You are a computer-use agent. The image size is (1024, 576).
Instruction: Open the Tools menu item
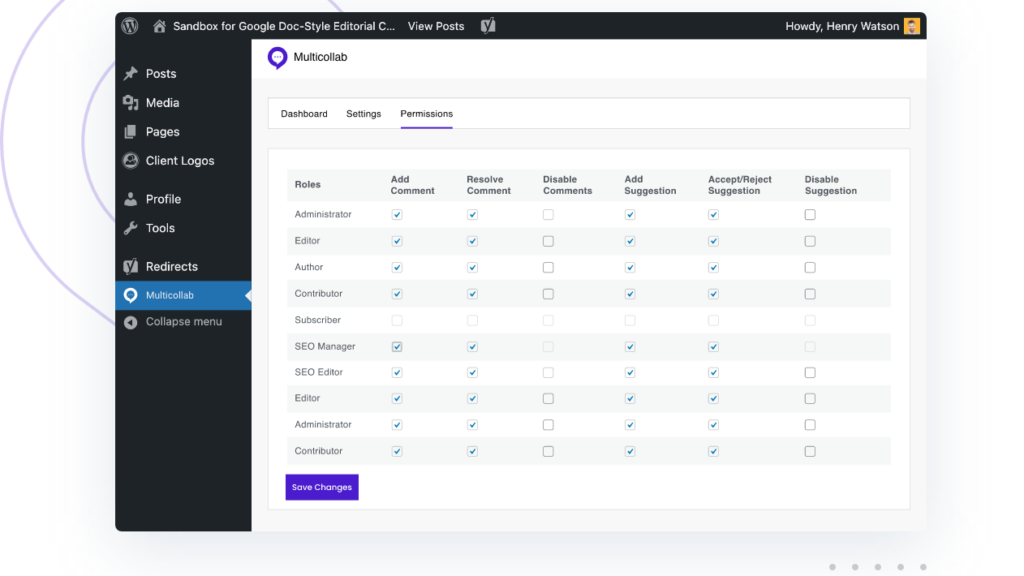160,228
